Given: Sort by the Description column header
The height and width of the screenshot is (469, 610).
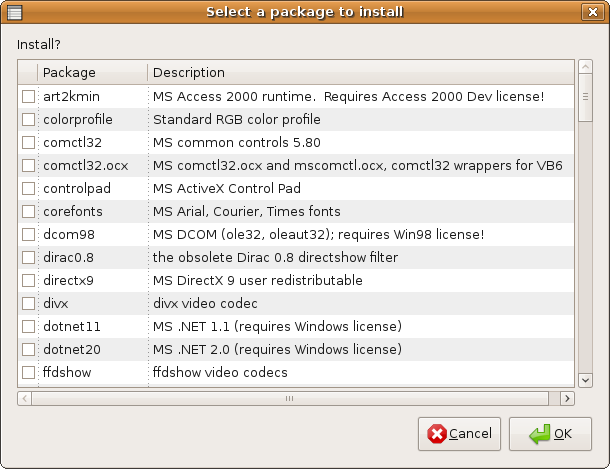Looking at the screenshot, I should (361, 72).
